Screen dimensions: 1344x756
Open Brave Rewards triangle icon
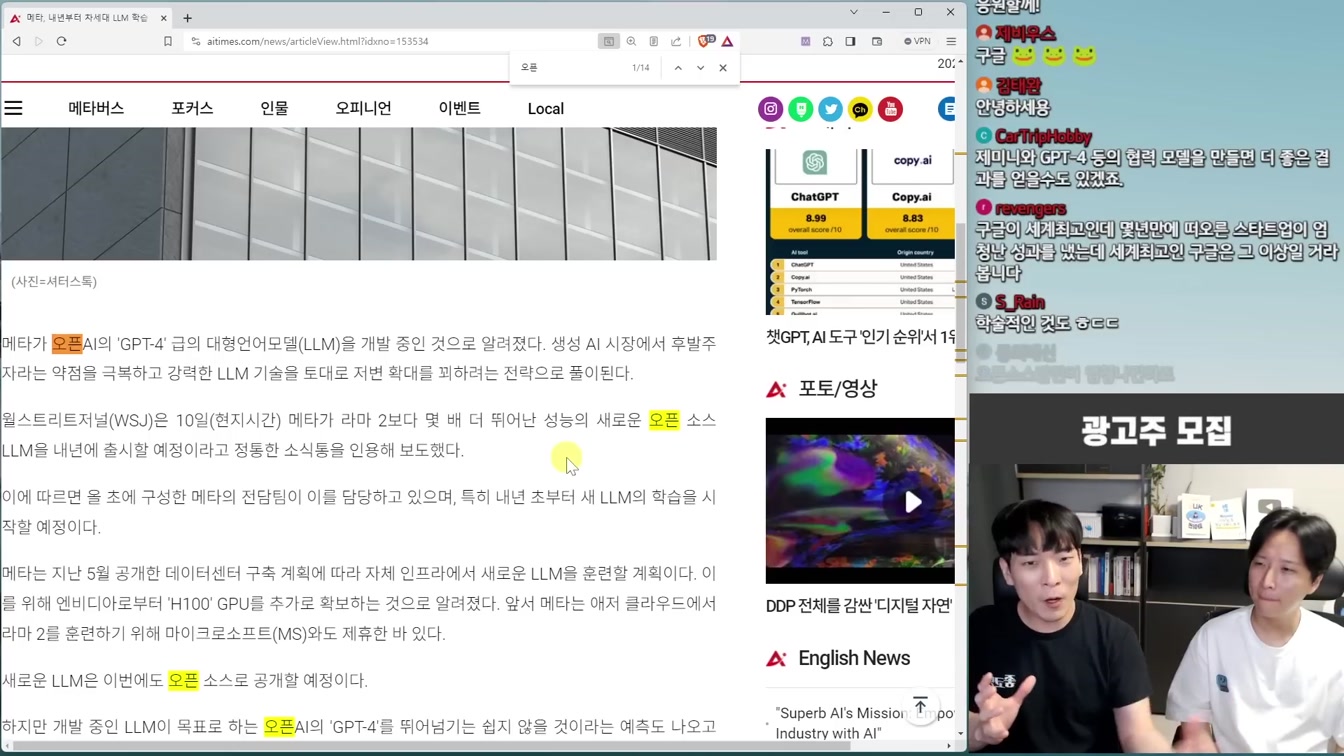pyautogui.click(x=727, y=41)
